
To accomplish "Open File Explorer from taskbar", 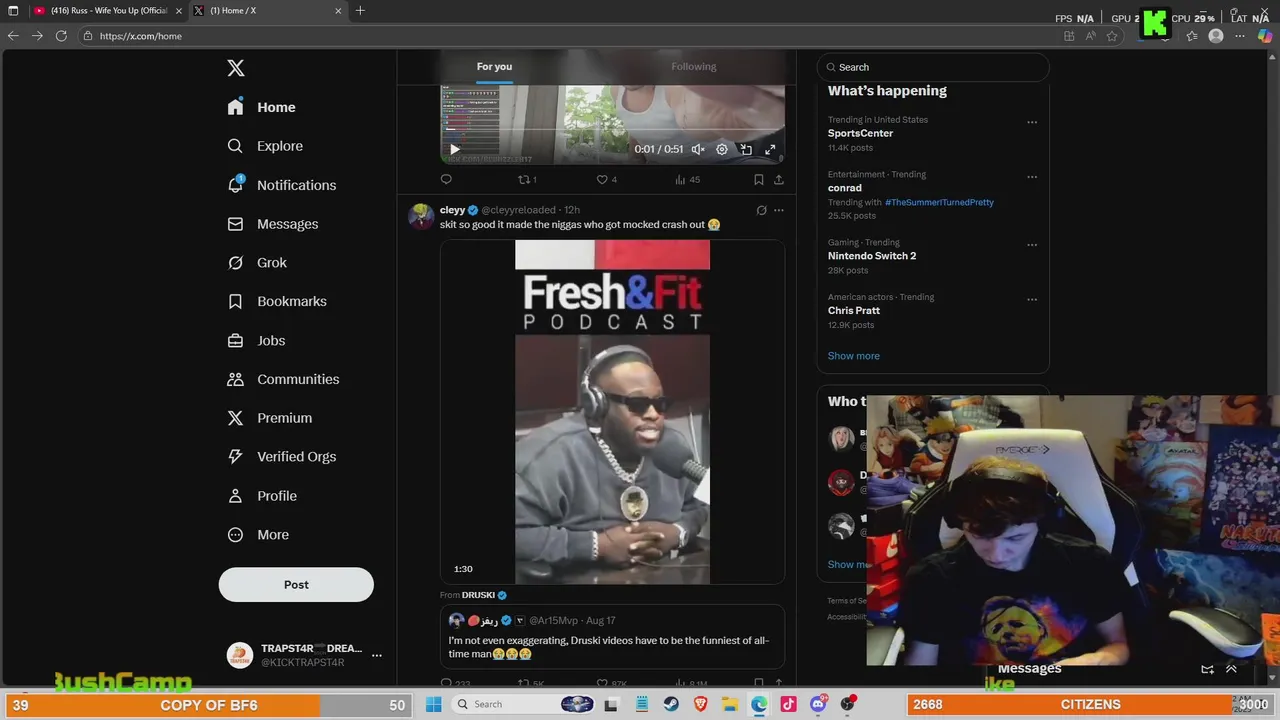I will point(730,704).
